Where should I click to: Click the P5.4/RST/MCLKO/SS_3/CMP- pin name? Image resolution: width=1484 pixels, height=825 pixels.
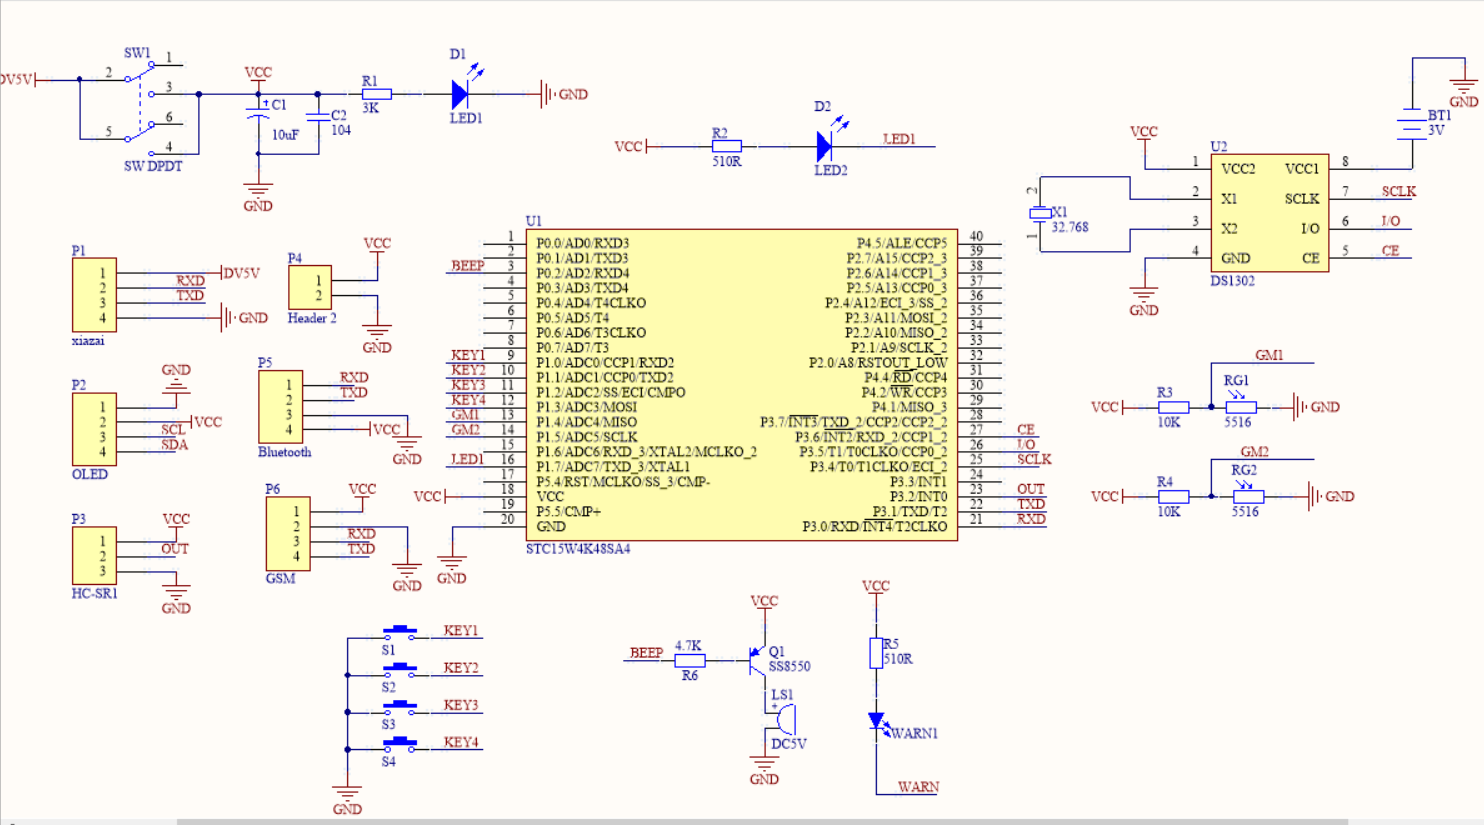[x=623, y=481]
